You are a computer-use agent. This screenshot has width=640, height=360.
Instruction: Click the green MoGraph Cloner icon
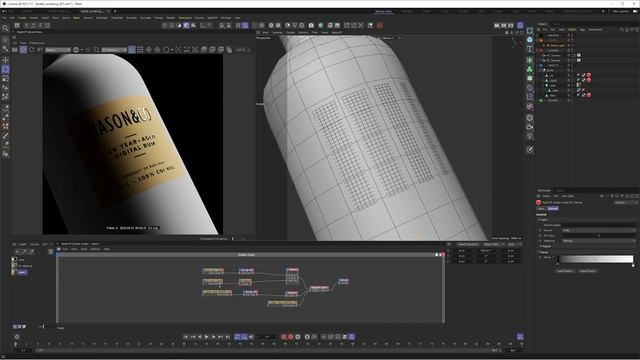(x=530, y=69)
